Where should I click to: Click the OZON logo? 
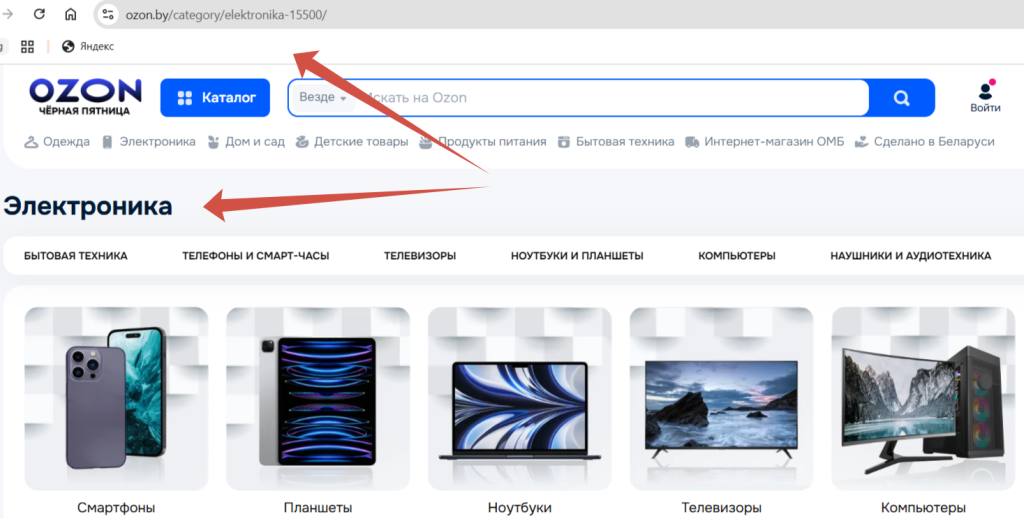pyautogui.click(x=85, y=93)
